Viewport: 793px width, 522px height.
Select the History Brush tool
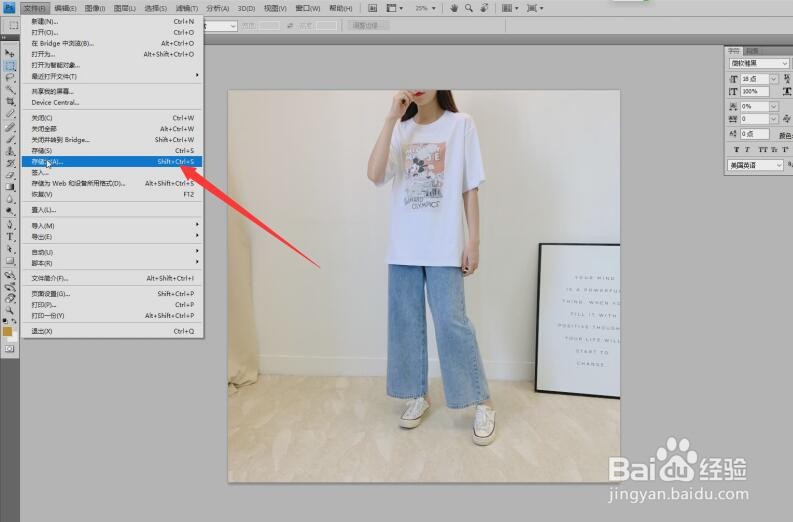pos(10,163)
